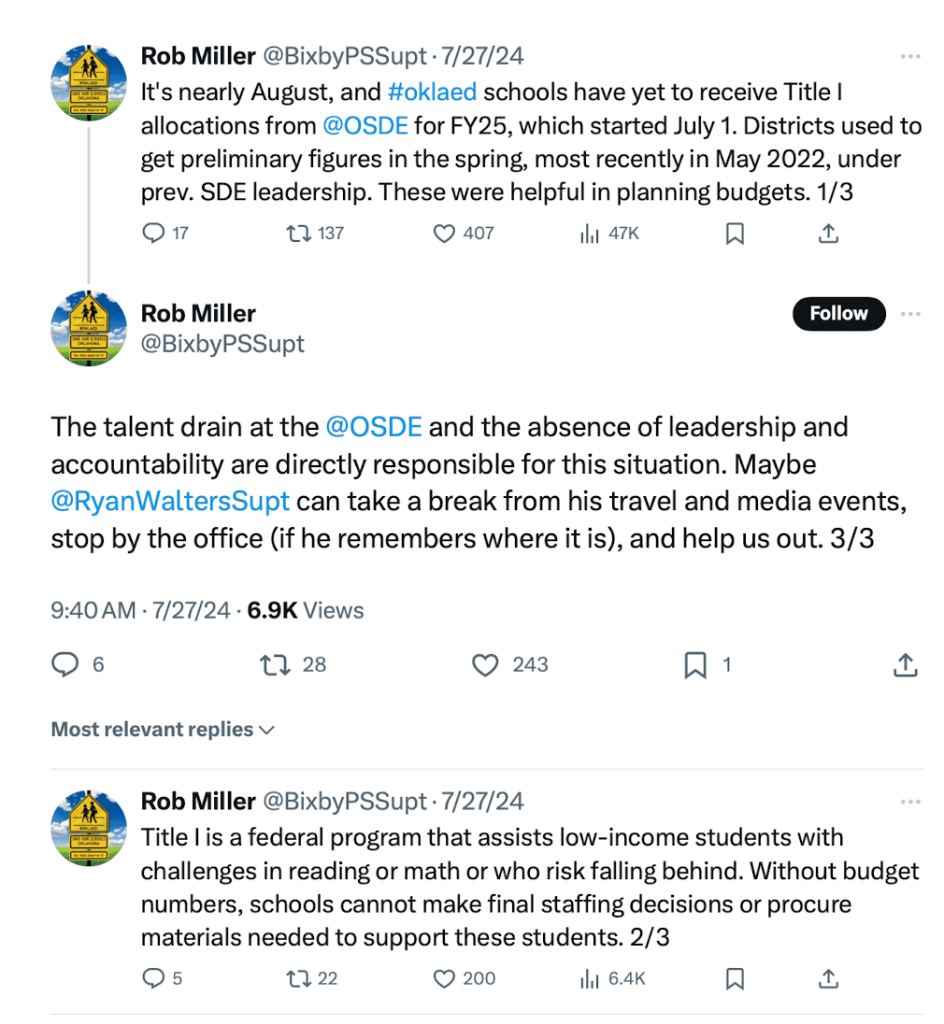Open the three-dot menu on the 2/3 reply
This screenshot has height=1024, width=944.
pos(909,801)
